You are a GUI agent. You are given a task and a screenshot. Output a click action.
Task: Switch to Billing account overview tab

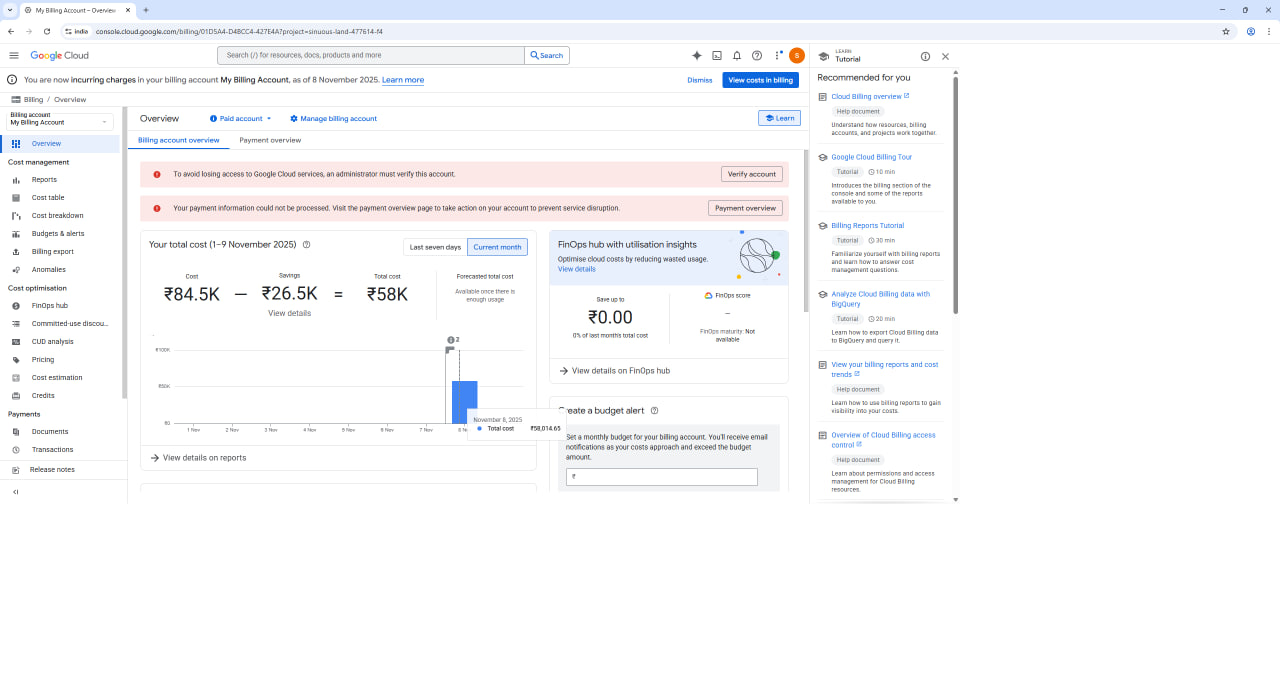point(179,141)
